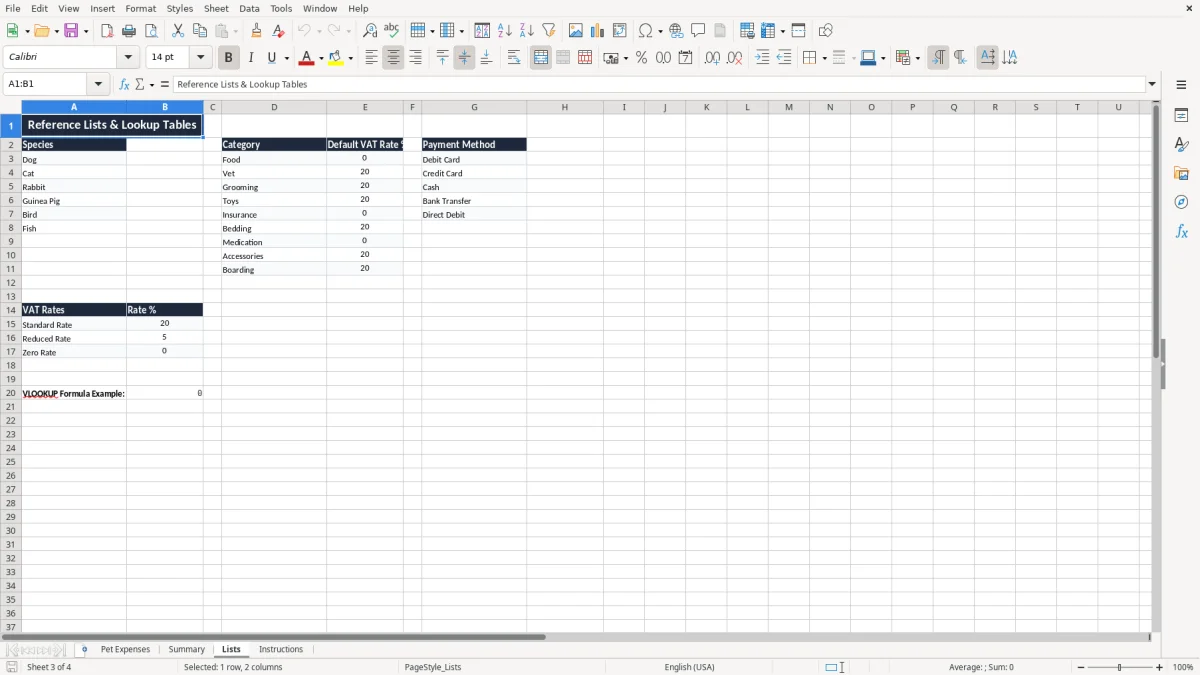Open Font Color dropdown arrow

321,58
